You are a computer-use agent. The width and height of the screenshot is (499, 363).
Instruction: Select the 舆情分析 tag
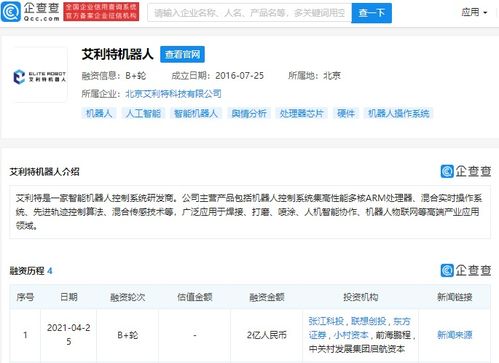249,113
